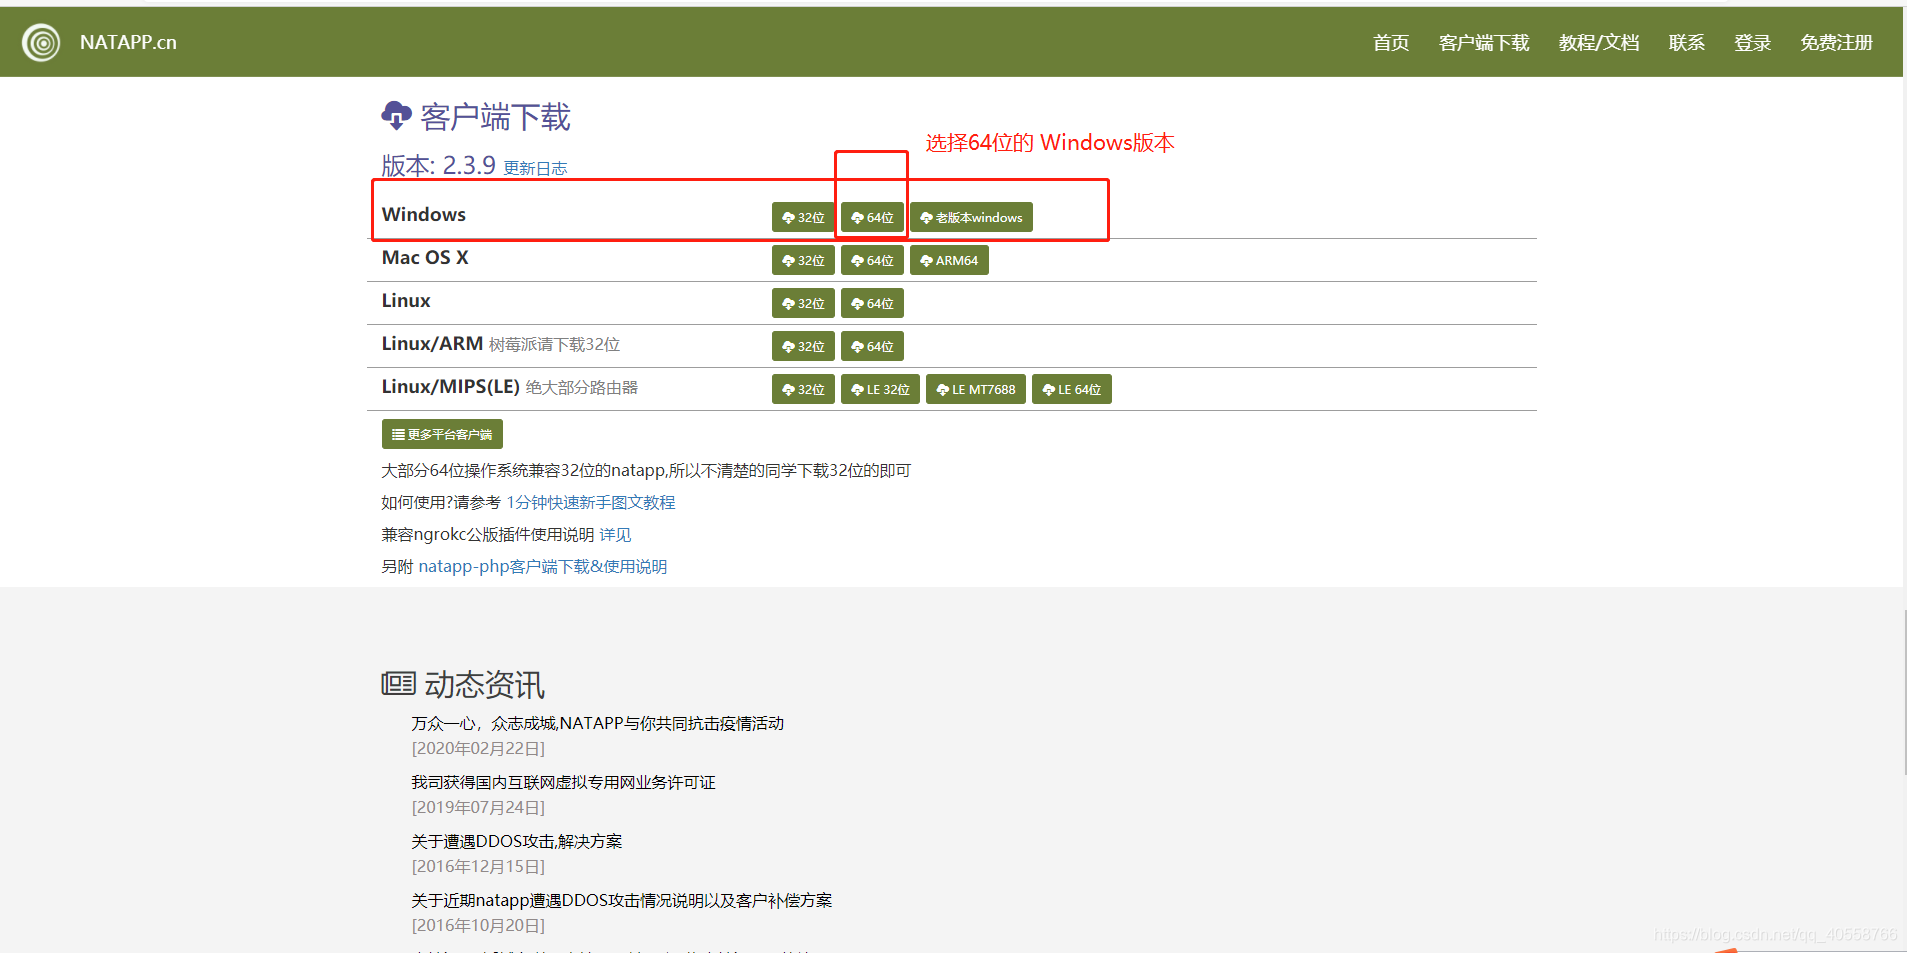
Task: Click the 更多平台客户端 button
Action: pos(442,434)
